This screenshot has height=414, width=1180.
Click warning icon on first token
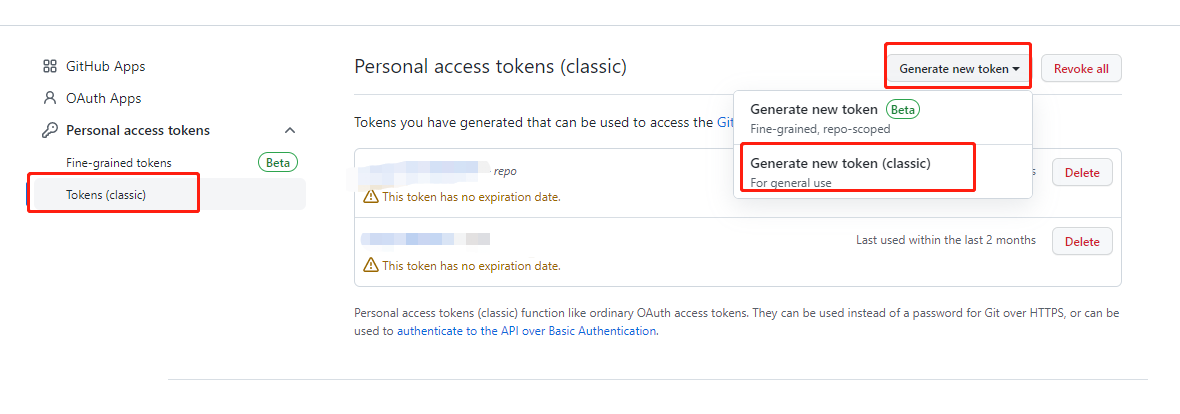370,196
